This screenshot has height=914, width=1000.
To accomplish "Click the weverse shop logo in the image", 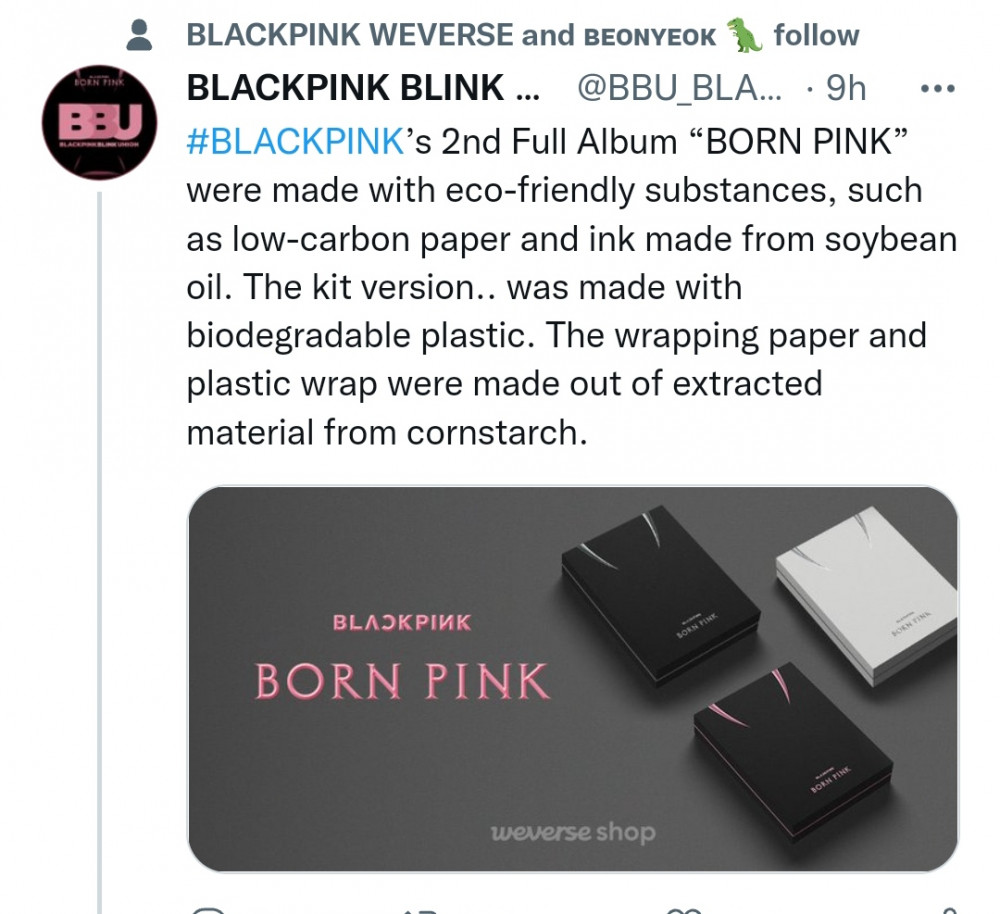I will coord(572,832).
